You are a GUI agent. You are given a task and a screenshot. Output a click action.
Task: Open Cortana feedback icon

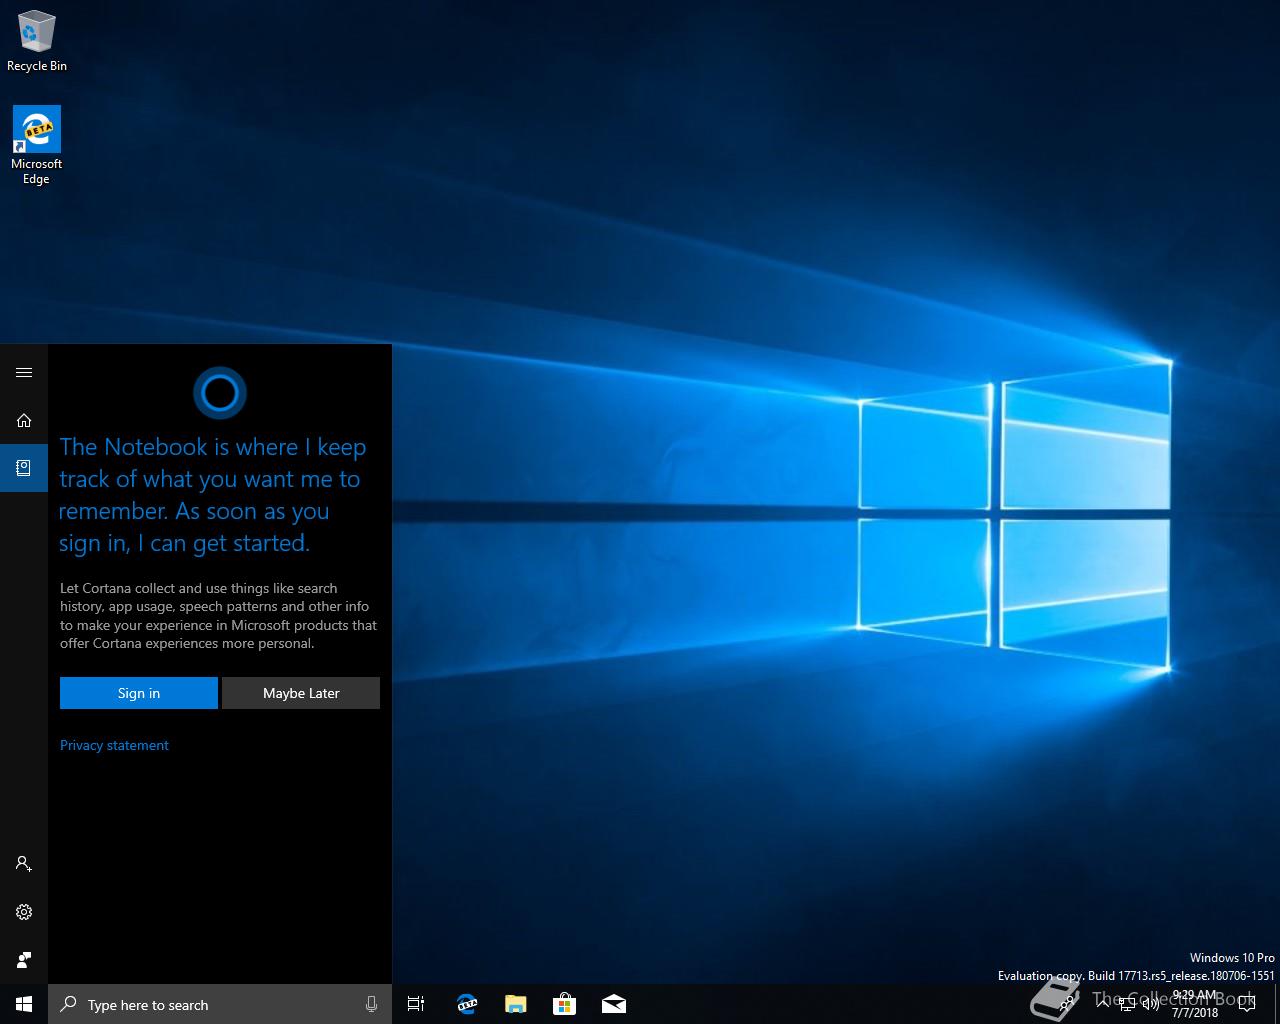click(x=24, y=960)
